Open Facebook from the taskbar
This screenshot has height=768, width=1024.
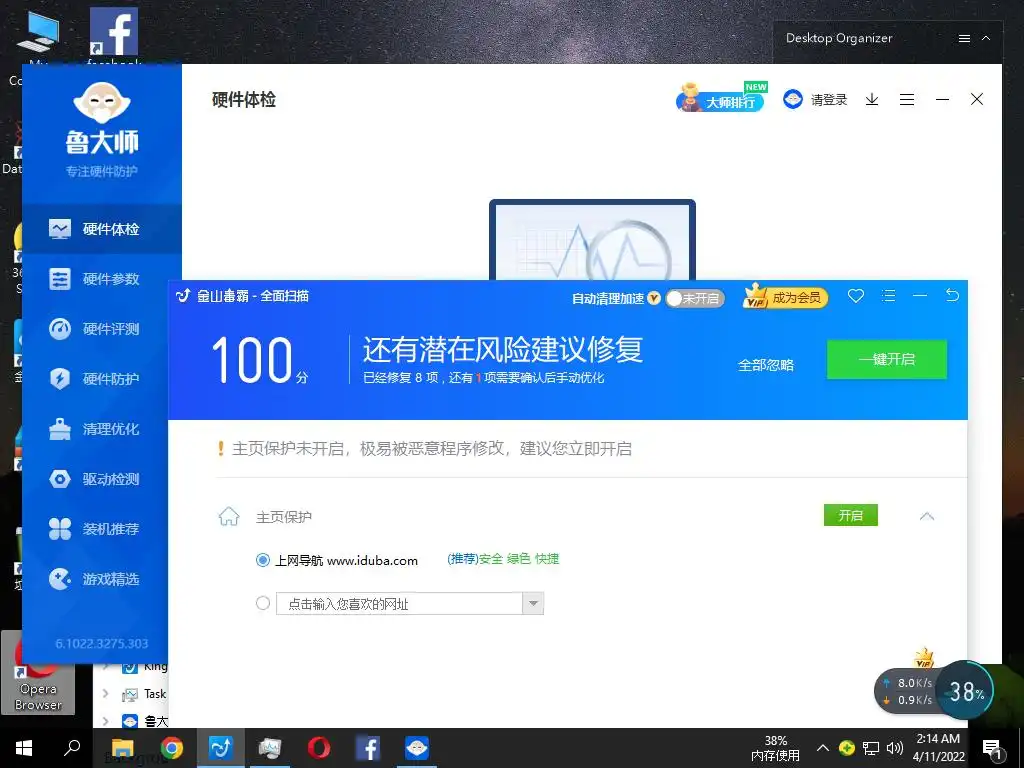368,748
